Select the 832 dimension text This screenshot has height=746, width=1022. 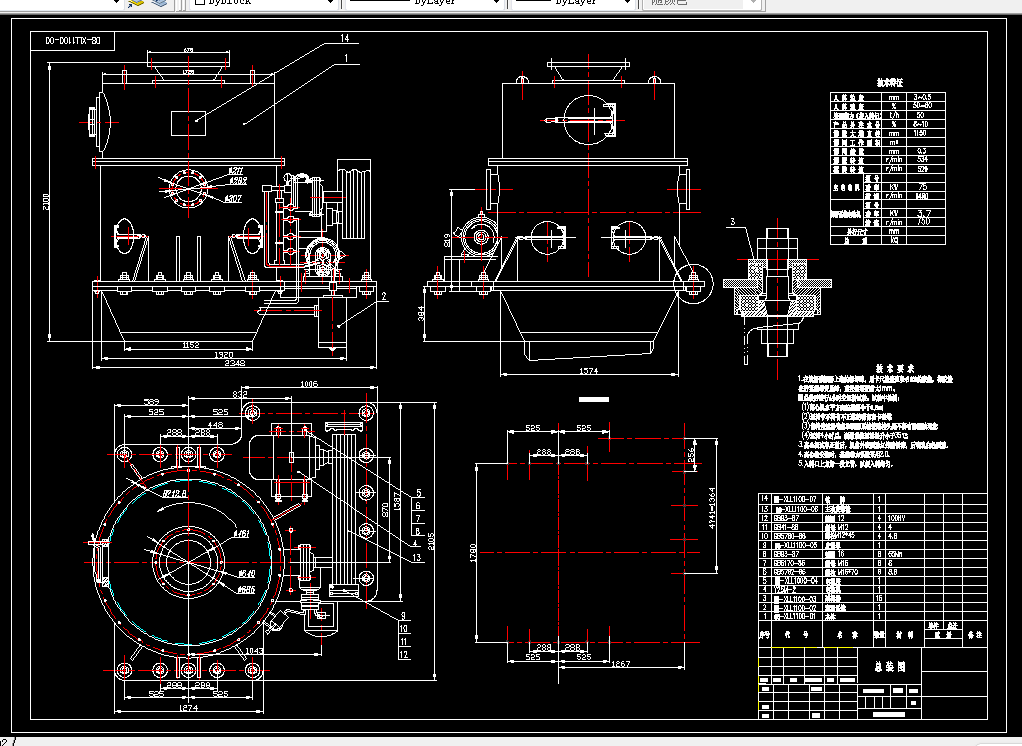tap(240, 394)
